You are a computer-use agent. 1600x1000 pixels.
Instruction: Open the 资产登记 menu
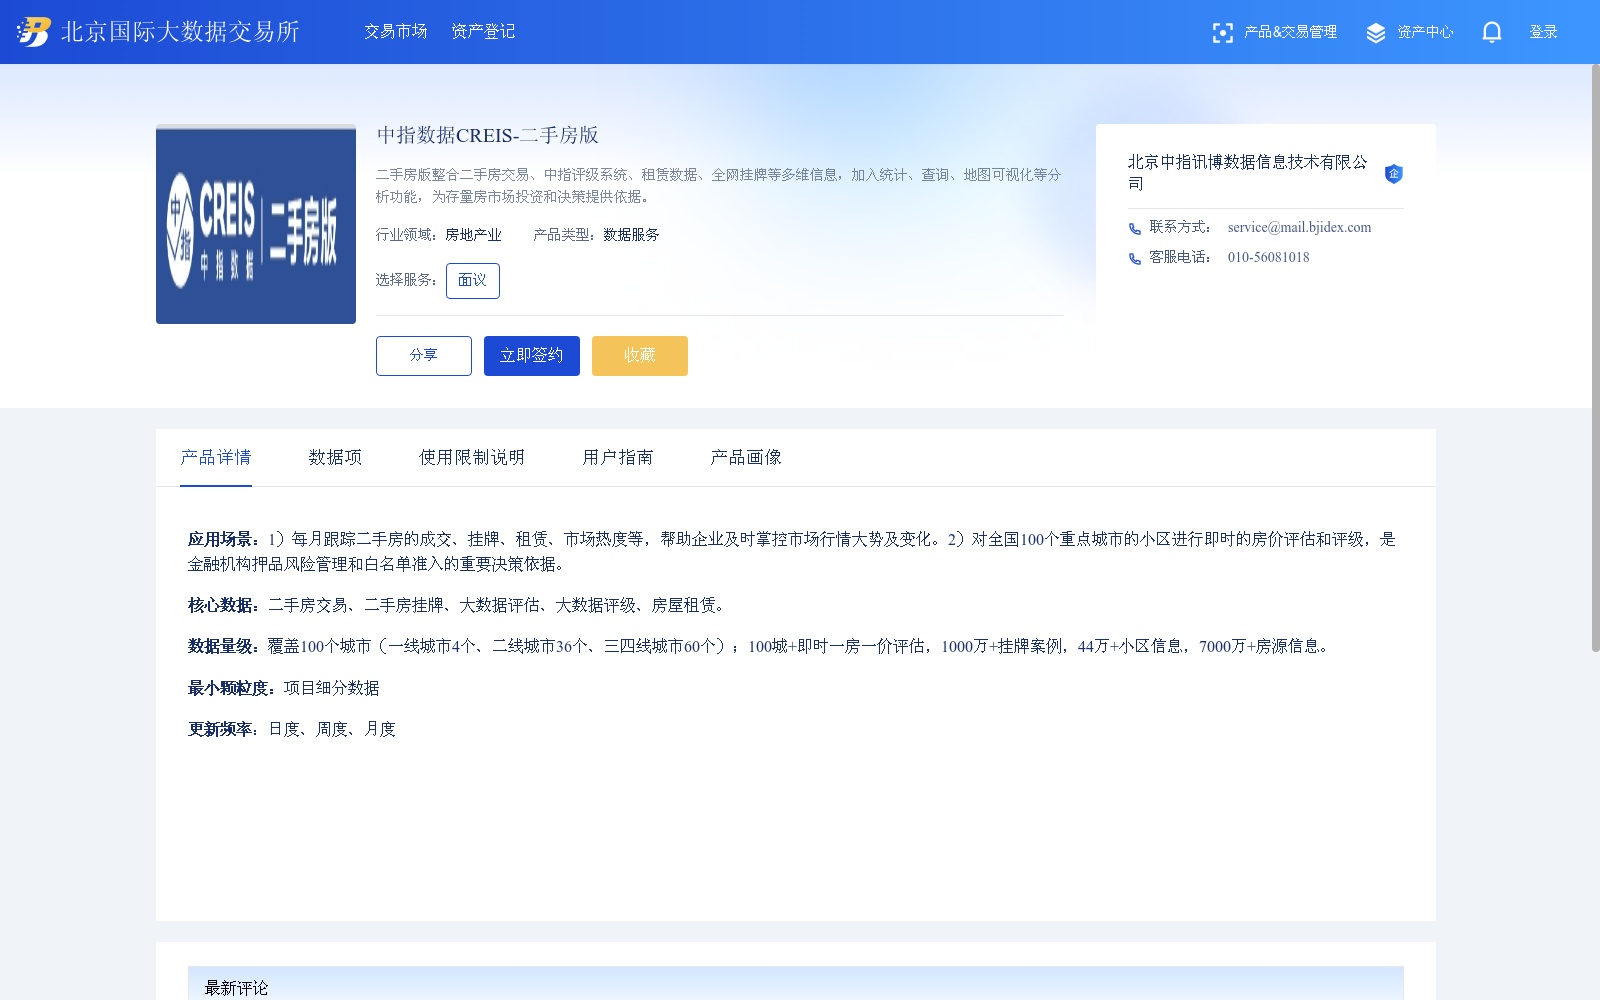pos(483,31)
